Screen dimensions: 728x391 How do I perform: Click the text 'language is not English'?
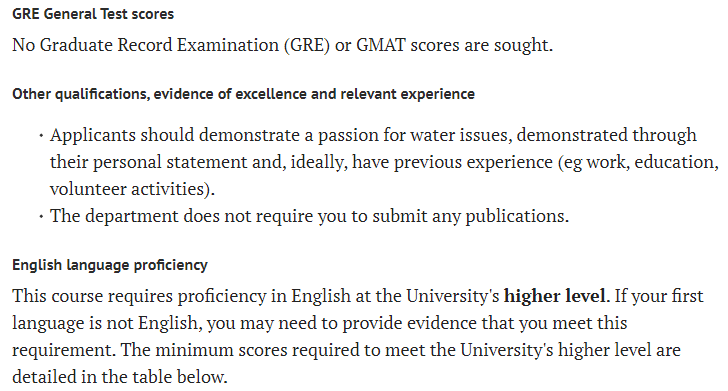tap(106, 323)
